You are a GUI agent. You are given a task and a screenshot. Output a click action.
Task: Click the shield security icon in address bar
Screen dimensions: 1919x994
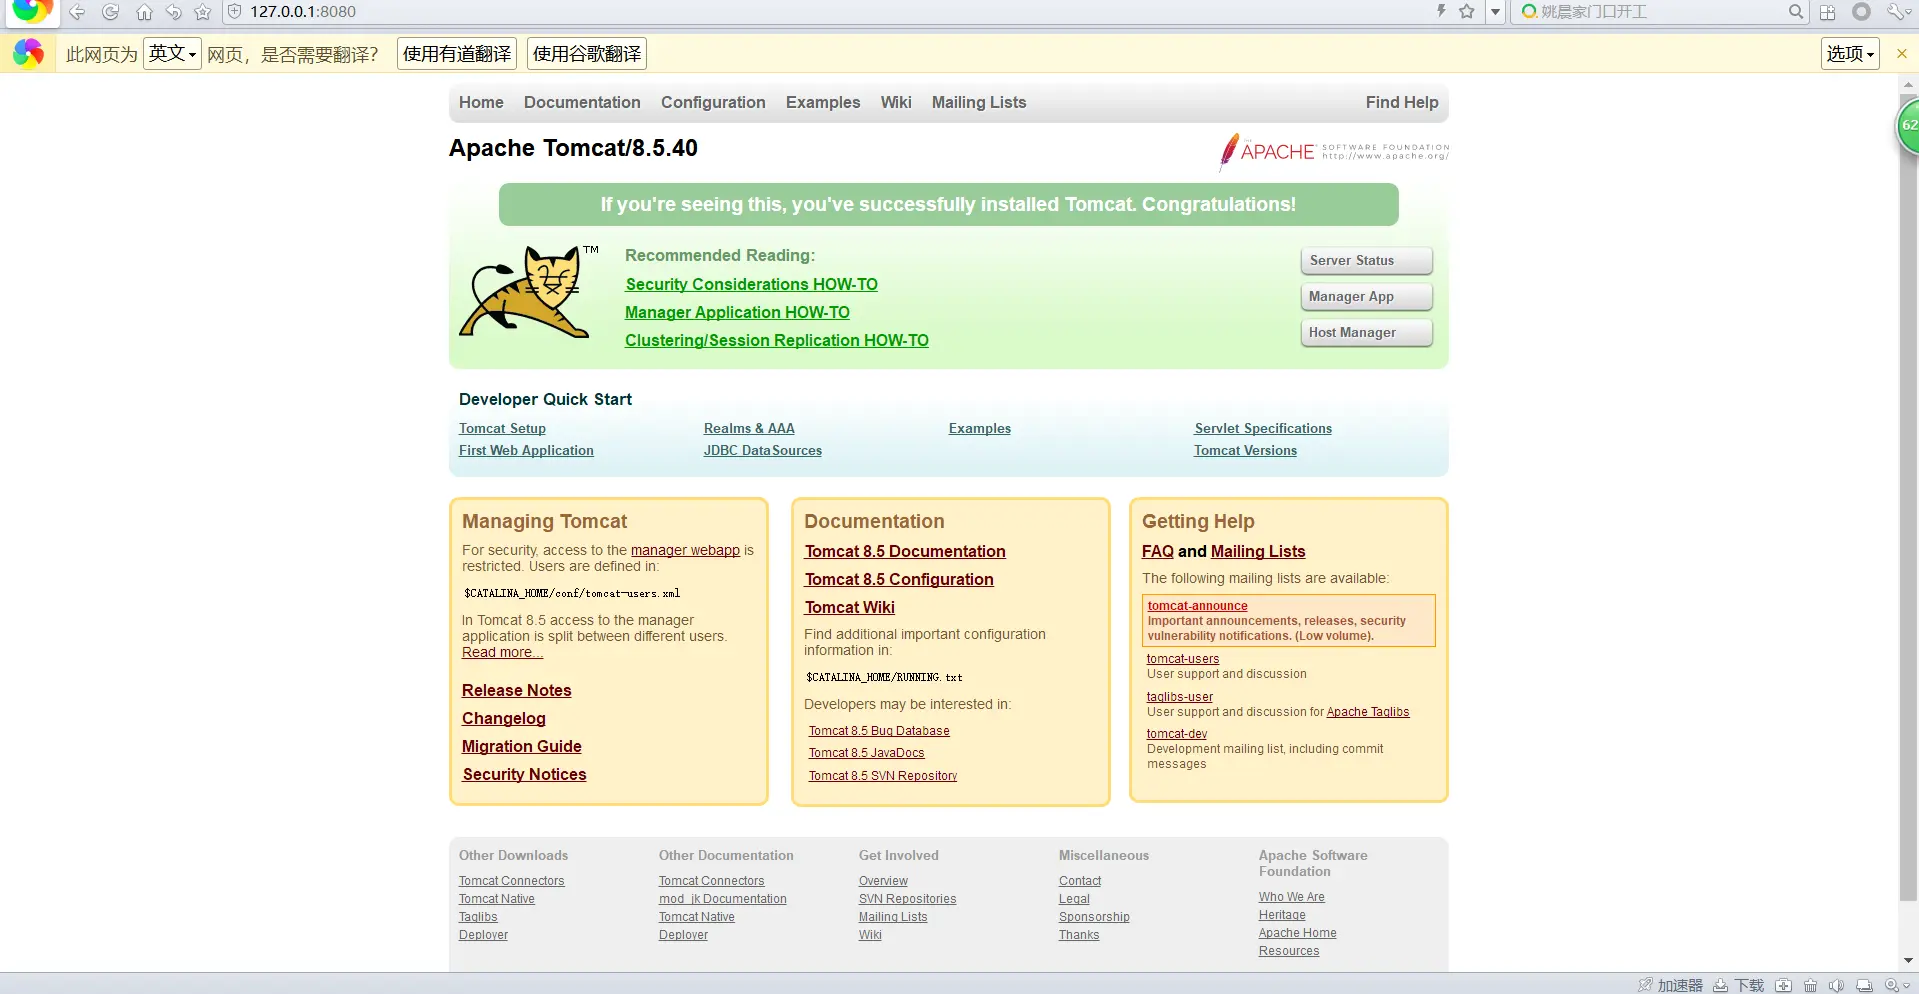[x=235, y=12]
